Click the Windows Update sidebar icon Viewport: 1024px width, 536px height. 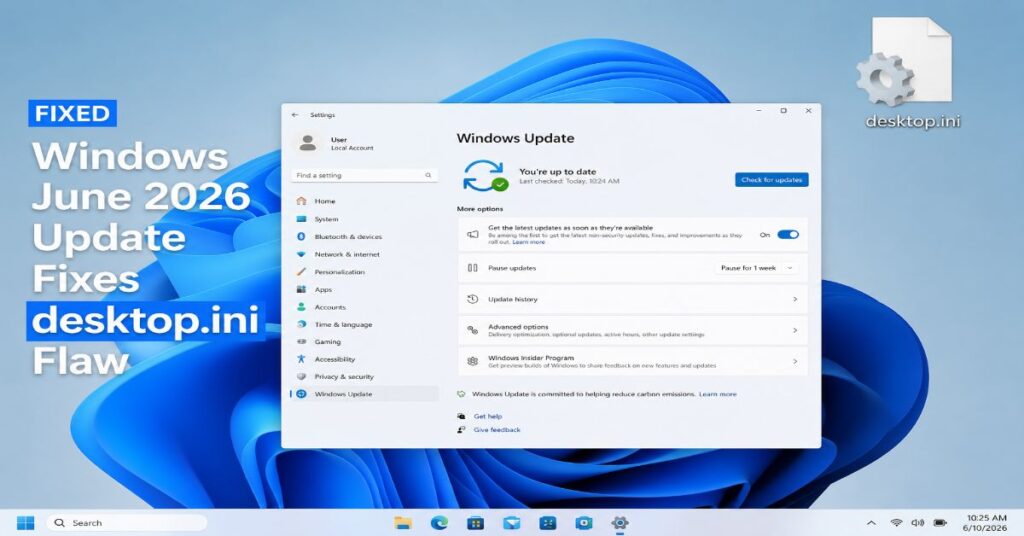click(x=301, y=394)
